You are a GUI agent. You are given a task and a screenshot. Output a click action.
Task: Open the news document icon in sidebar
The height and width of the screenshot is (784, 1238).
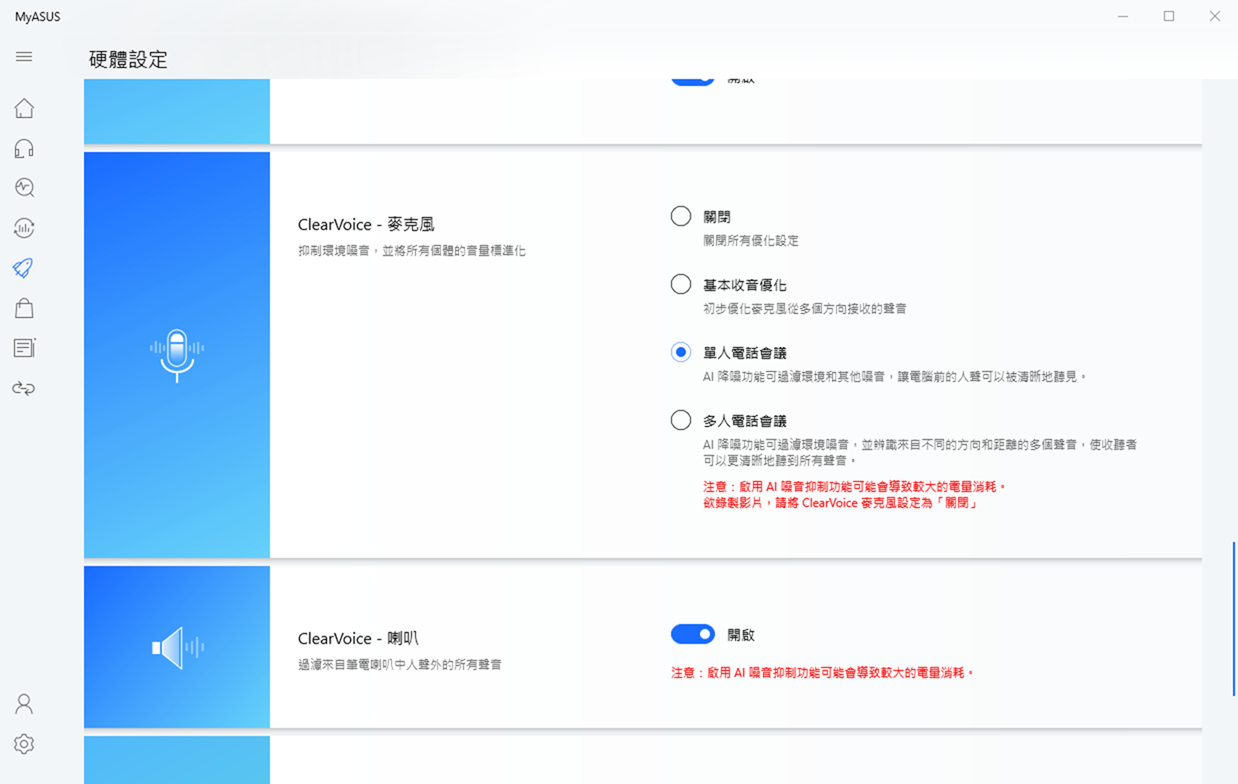[x=24, y=348]
